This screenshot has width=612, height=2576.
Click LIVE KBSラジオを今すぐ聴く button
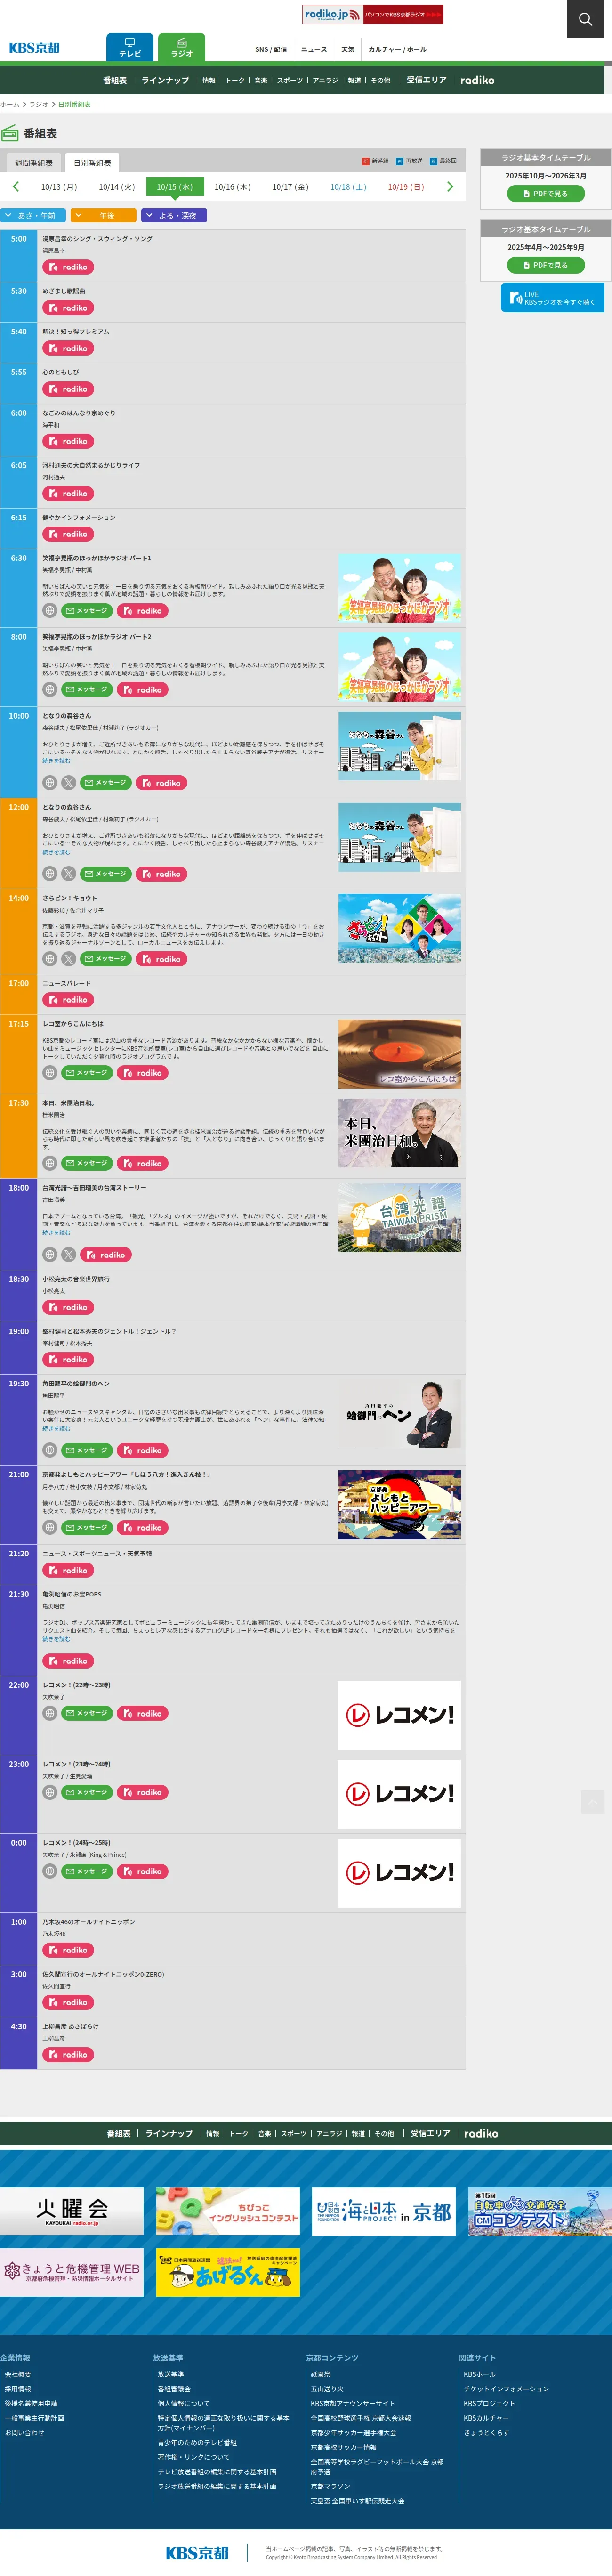click(x=552, y=297)
